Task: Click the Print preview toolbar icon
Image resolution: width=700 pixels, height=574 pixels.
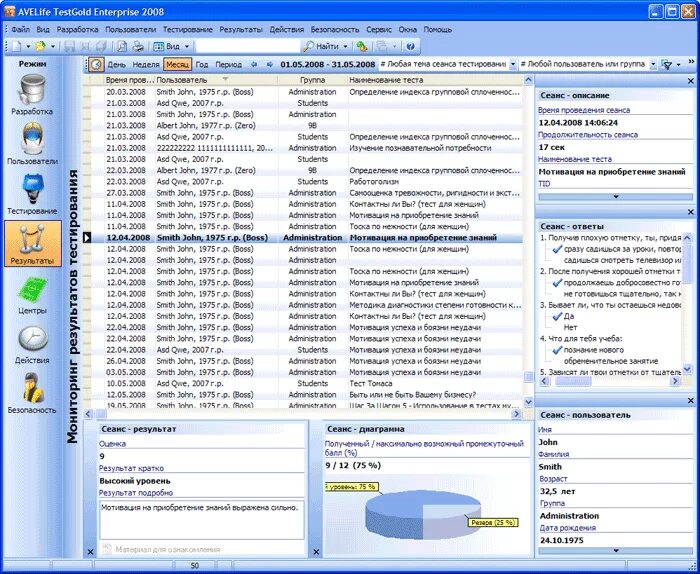Action: tap(122, 46)
